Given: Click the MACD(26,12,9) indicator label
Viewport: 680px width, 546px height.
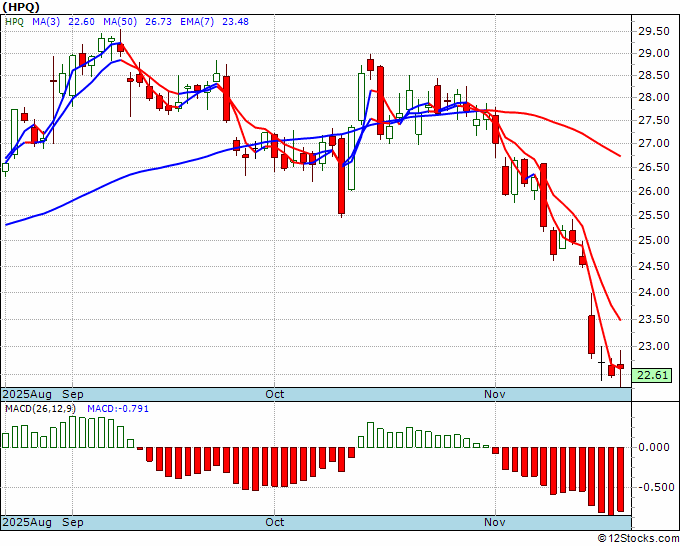Looking at the screenshot, I should 41,409.
